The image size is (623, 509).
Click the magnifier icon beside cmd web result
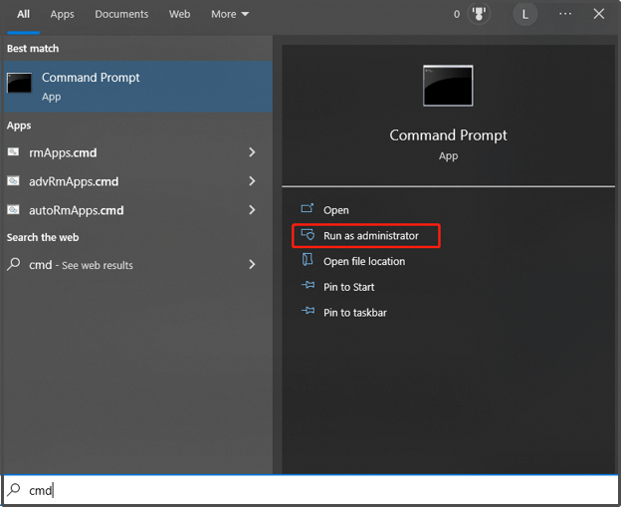coord(14,264)
